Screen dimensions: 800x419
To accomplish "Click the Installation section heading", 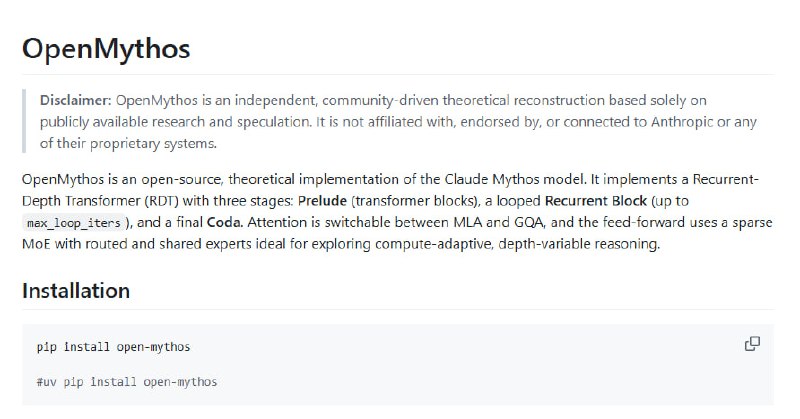I will tap(75, 291).
